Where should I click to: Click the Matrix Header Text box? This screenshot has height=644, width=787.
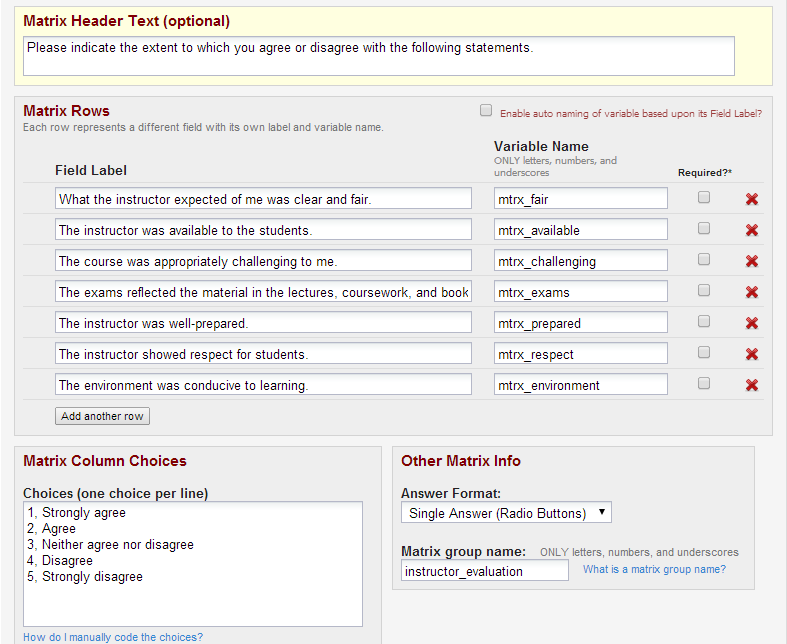tap(378, 56)
